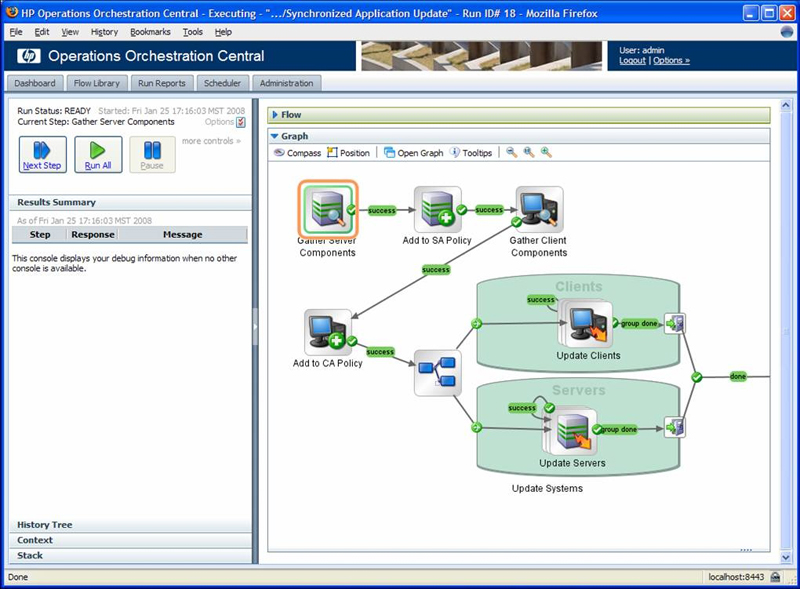The width and height of the screenshot is (800, 589).
Task: Click the green join checkmark before done
Action: point(697,377)
